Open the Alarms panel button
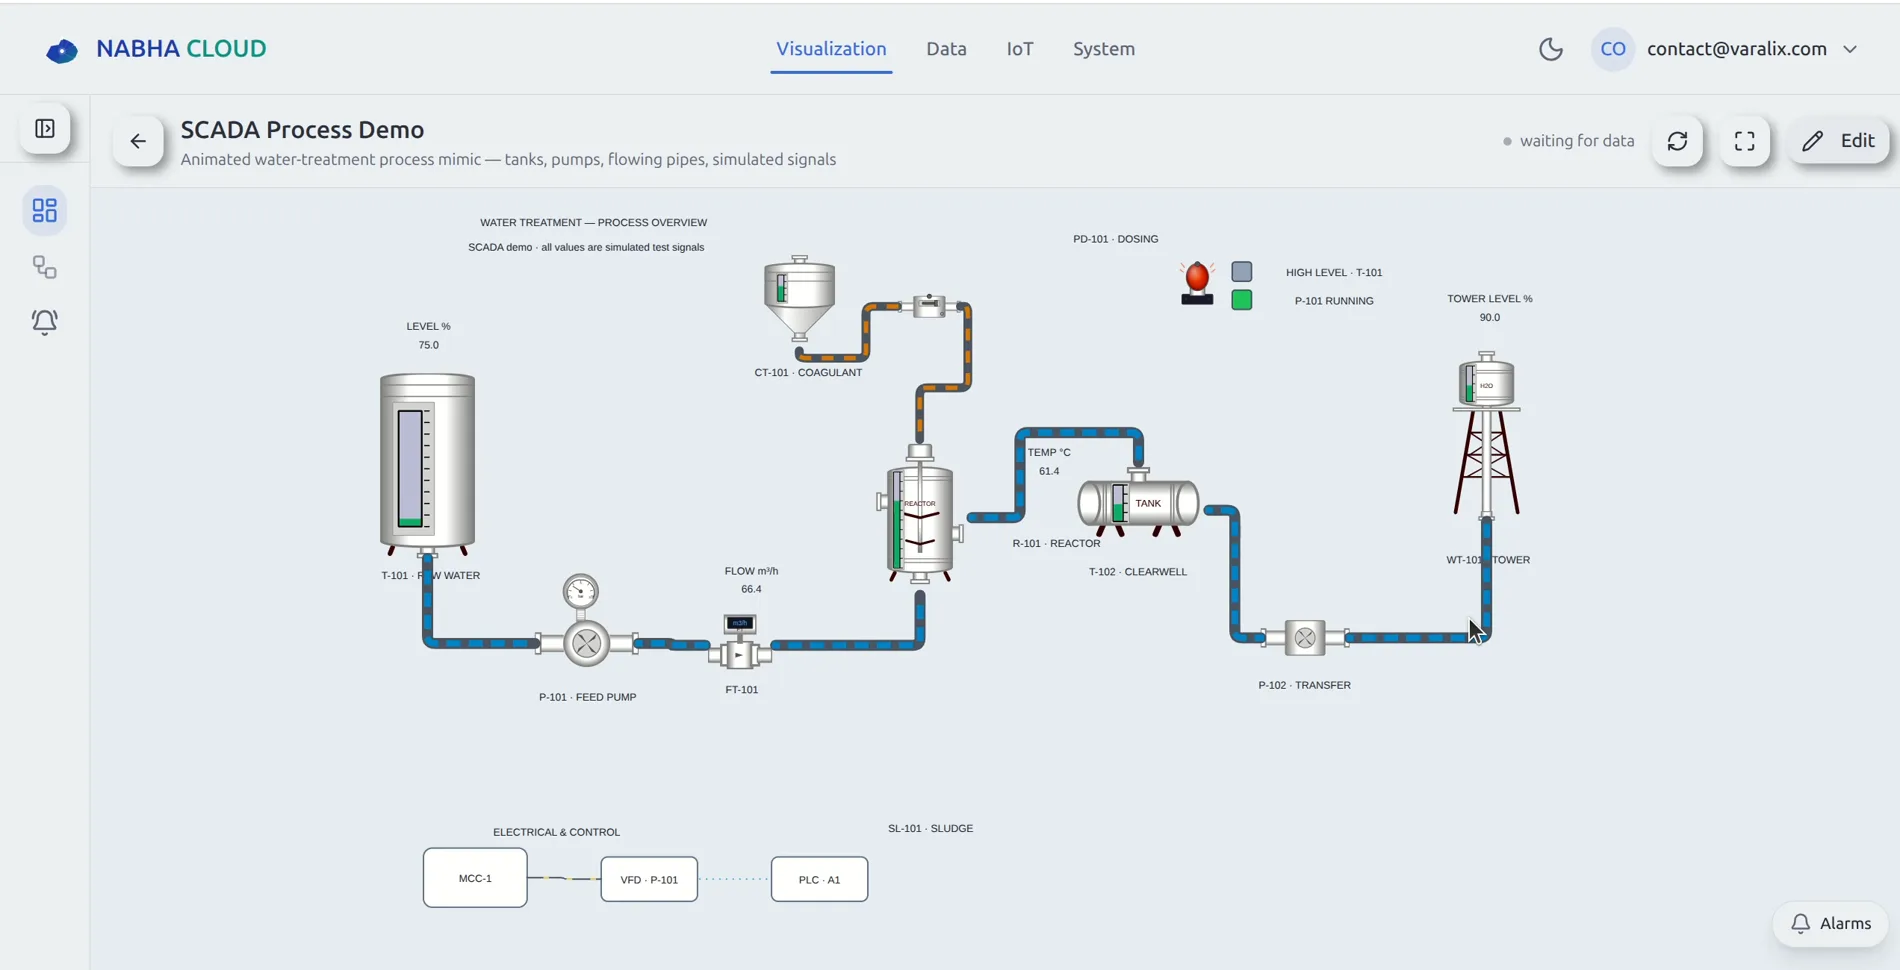Image resolution: width=1900 pixels, height=970 pixels. click(1830, 924)
